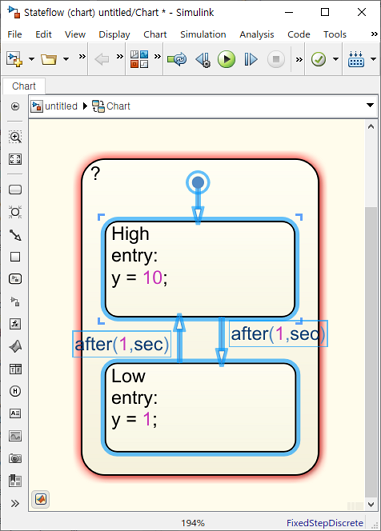Select the High state
Viewport: 381px width, 531px height.
pyautogui.click(x=200, y=269)
